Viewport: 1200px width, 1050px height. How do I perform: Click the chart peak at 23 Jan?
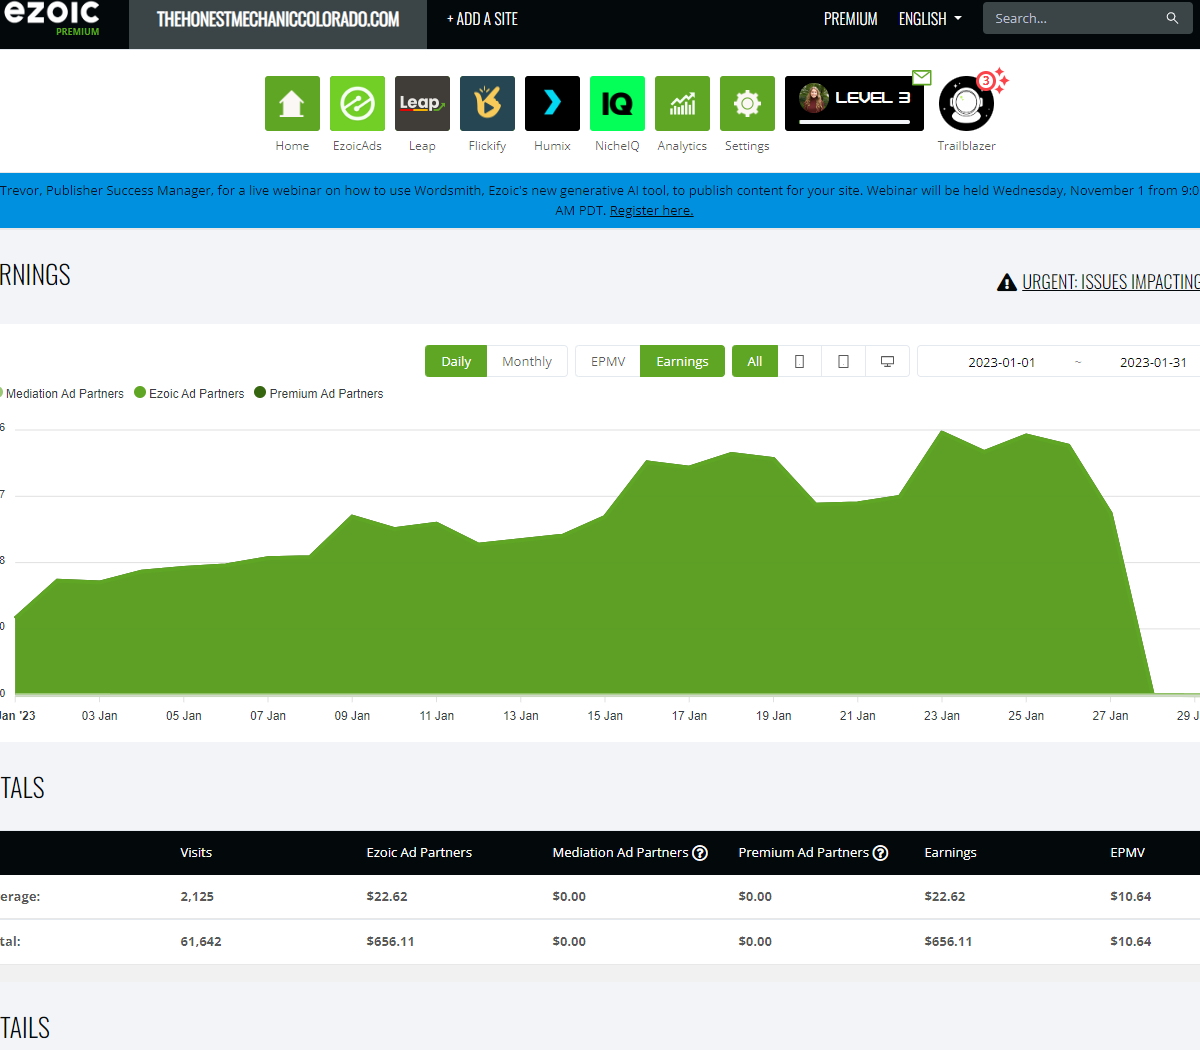941,431
